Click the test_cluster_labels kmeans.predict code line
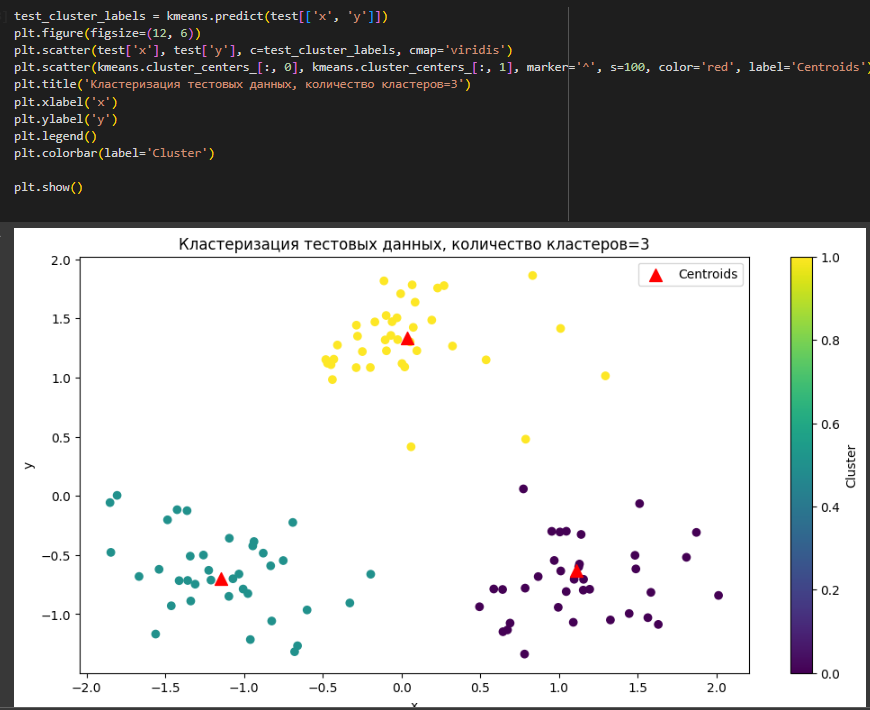870x710 pixels. 201,17
